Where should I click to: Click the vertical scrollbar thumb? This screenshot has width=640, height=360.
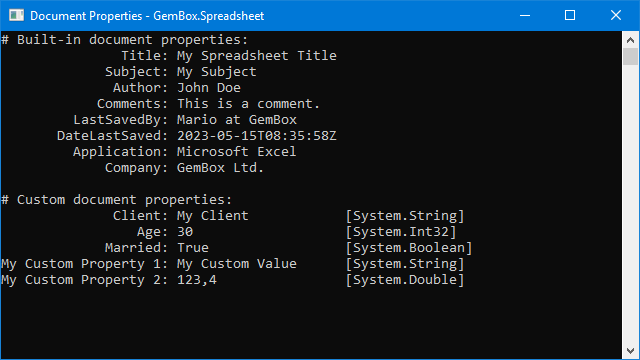coord(630,56)
